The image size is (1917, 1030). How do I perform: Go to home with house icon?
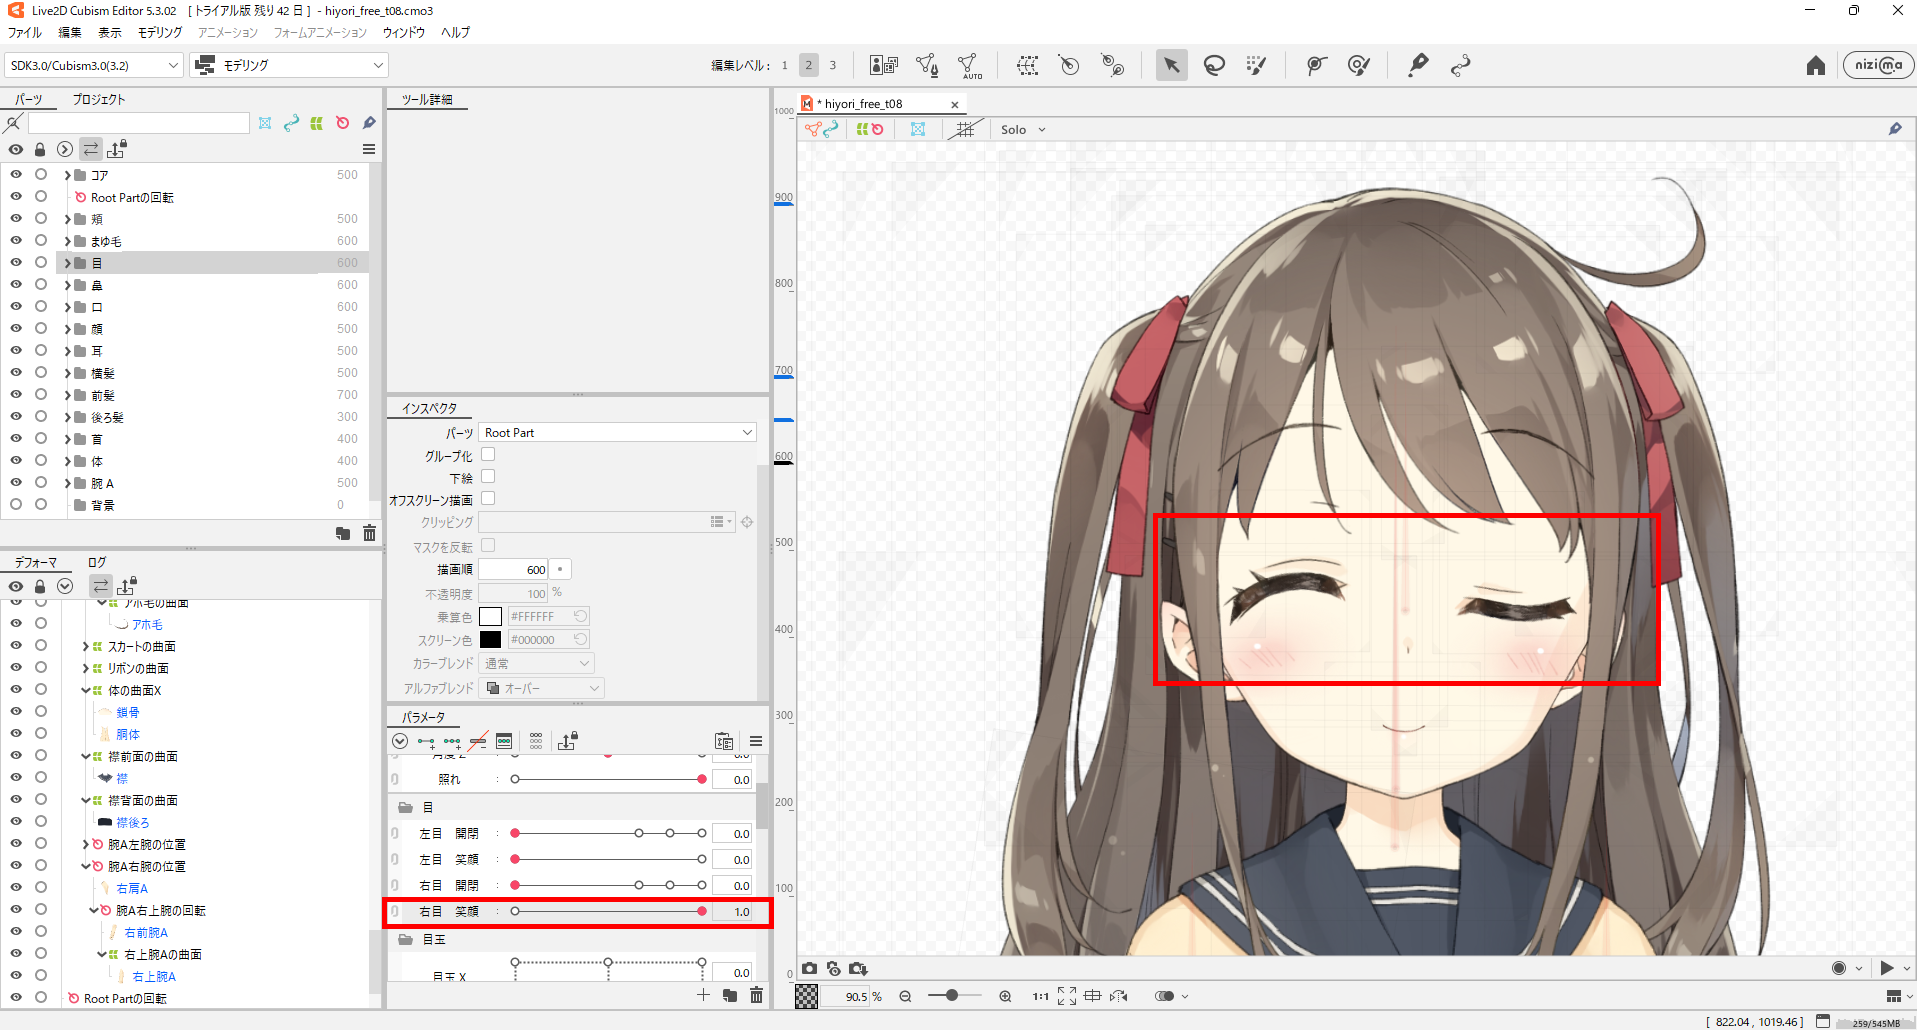(x=1816, y=65)
